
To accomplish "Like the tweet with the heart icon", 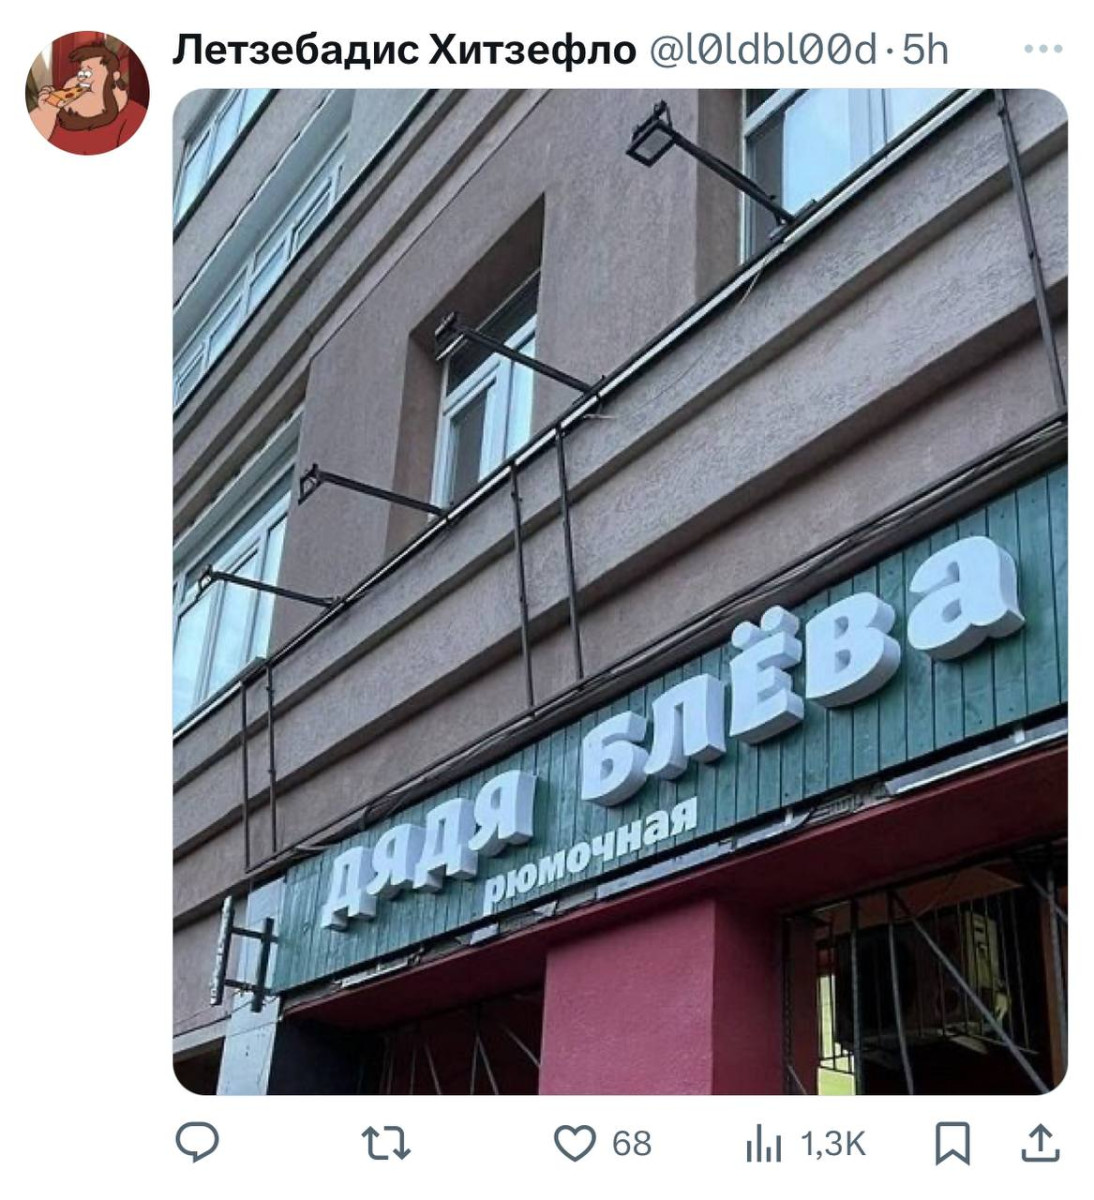I will pos(574,1143).
